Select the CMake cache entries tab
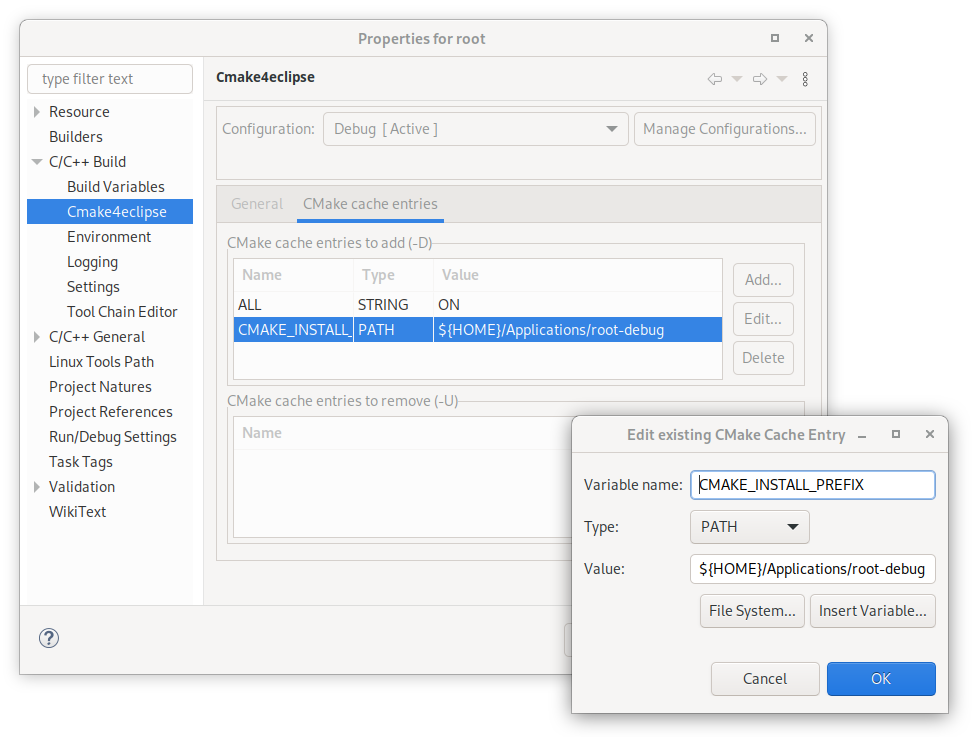 pyautogui.click(x=370, y=204)
